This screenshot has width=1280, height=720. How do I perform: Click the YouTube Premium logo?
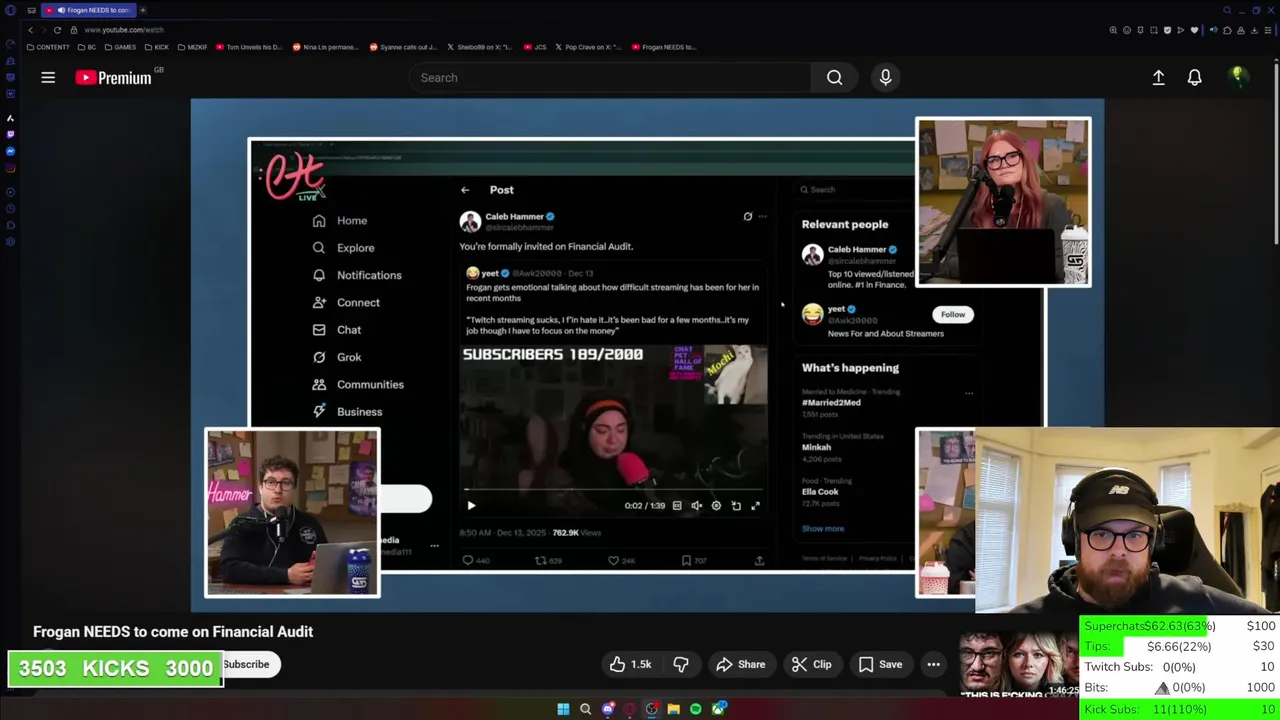click(113, 77)
